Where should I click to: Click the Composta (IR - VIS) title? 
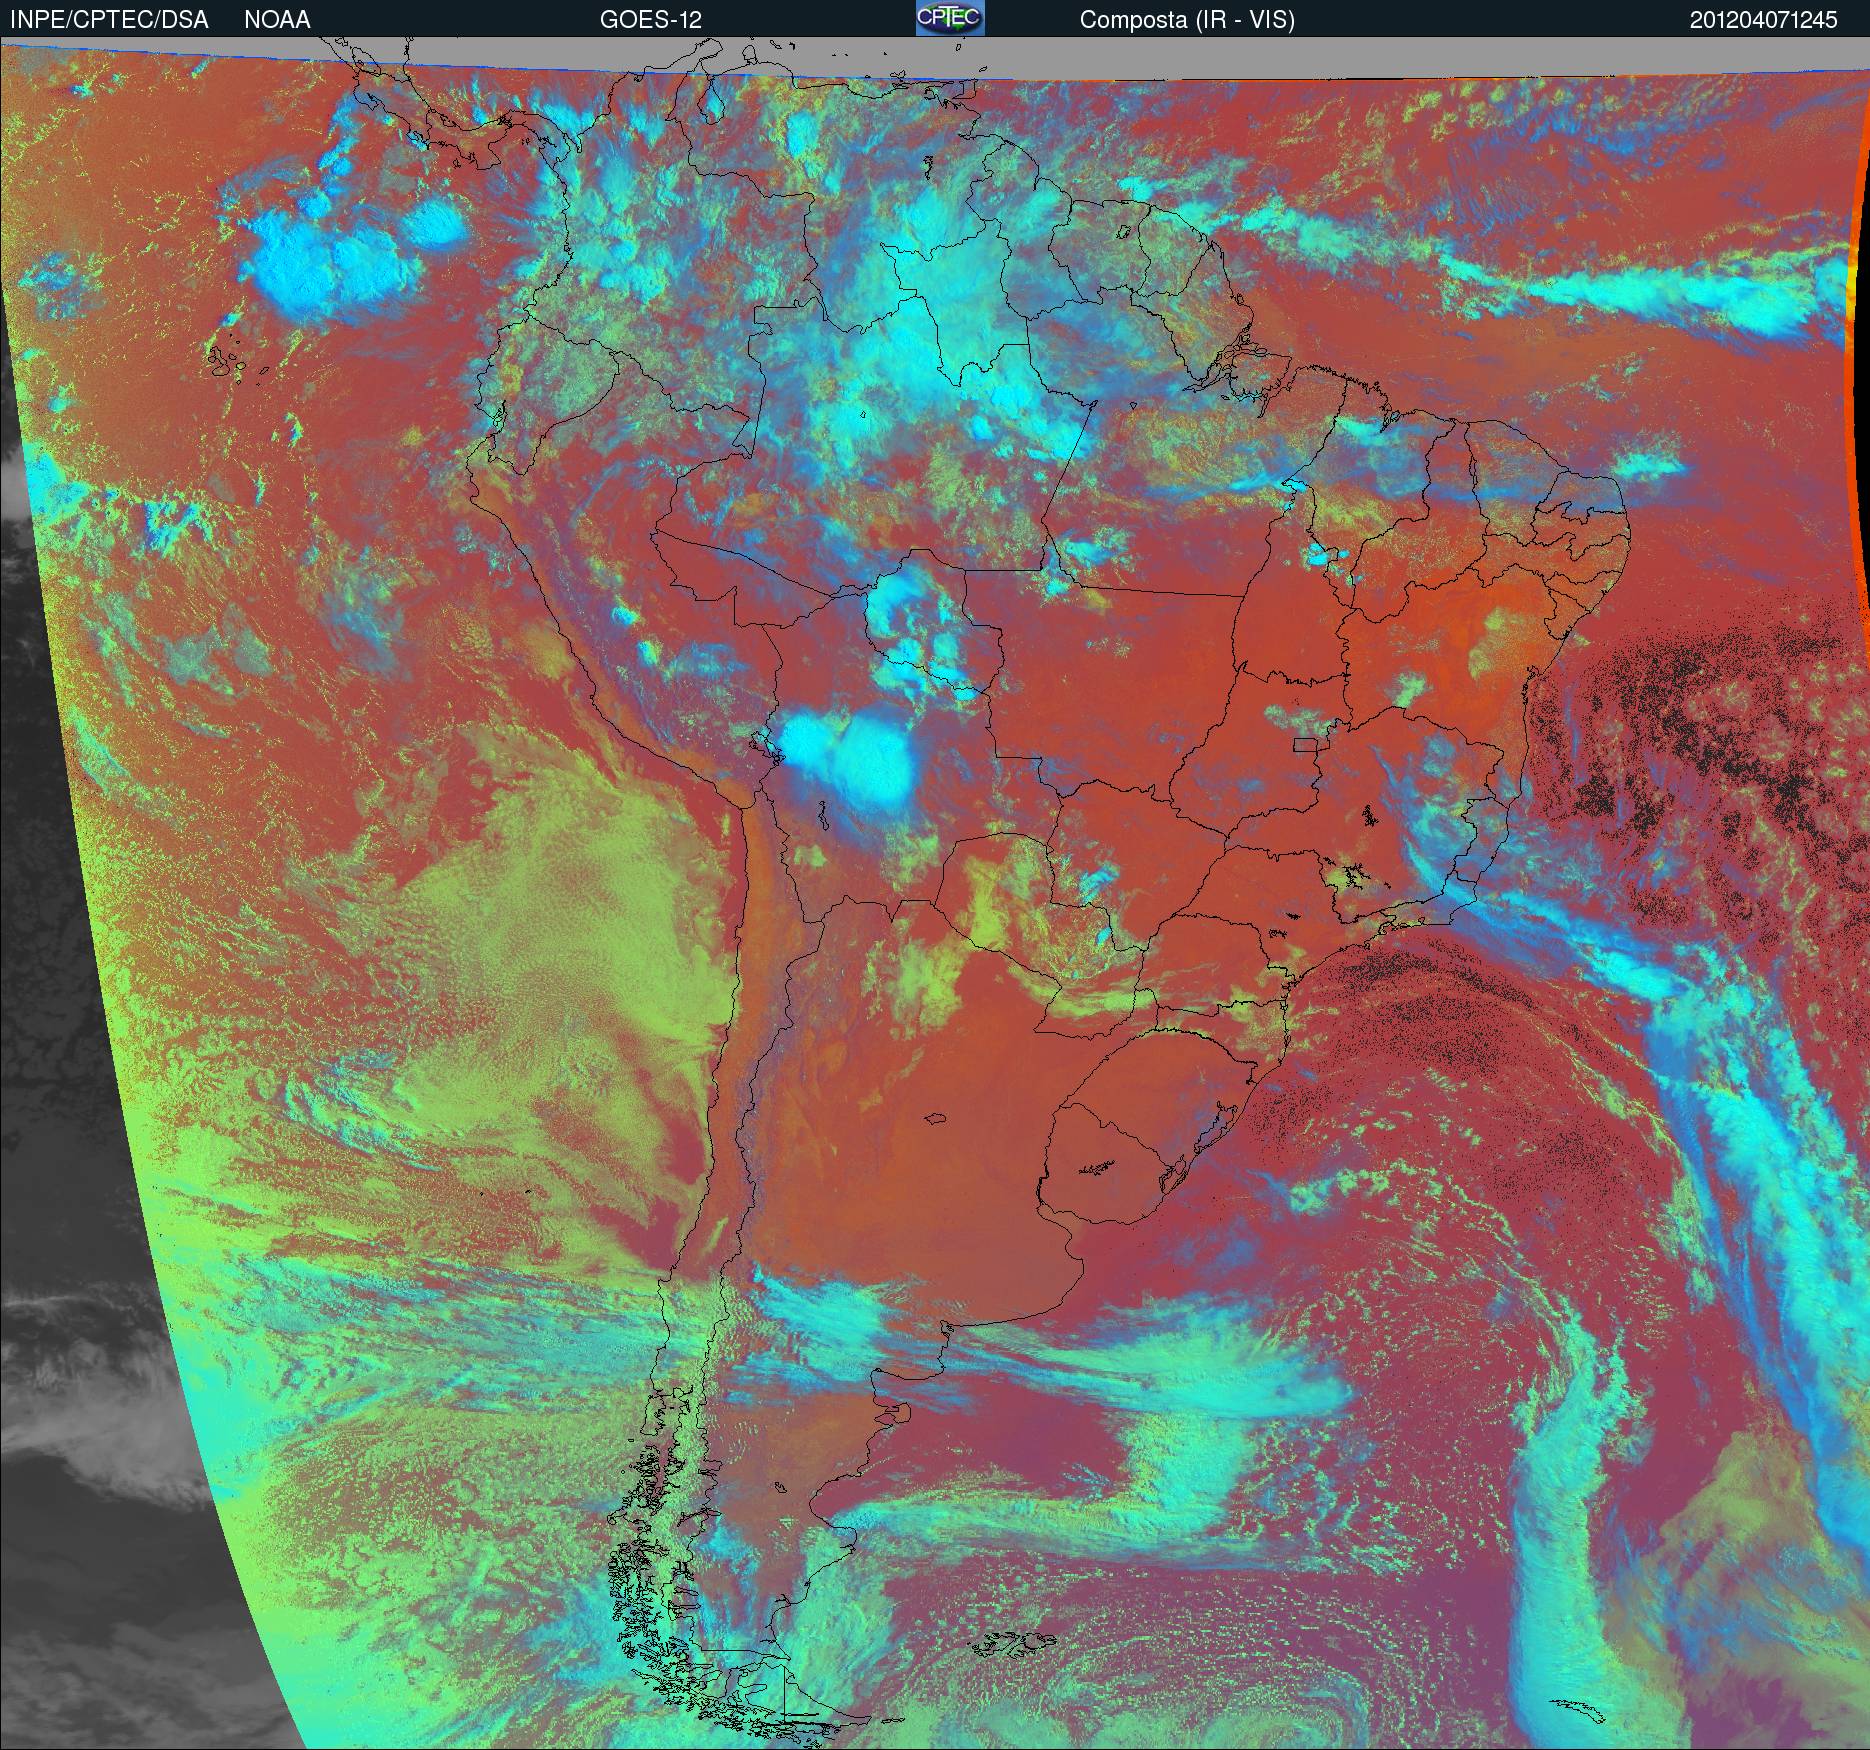click(x=1187, y=20)
